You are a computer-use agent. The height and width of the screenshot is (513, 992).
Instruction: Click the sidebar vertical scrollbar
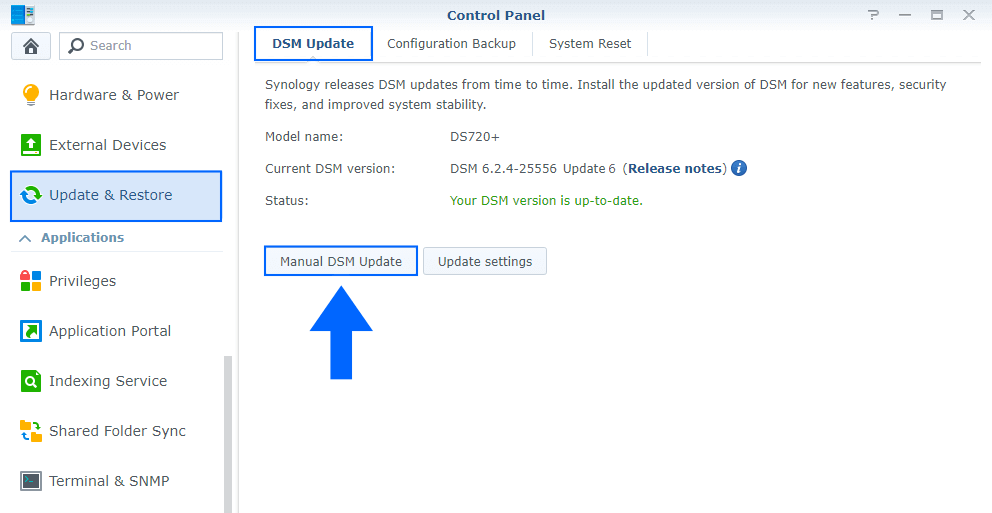tap(228, 434)
